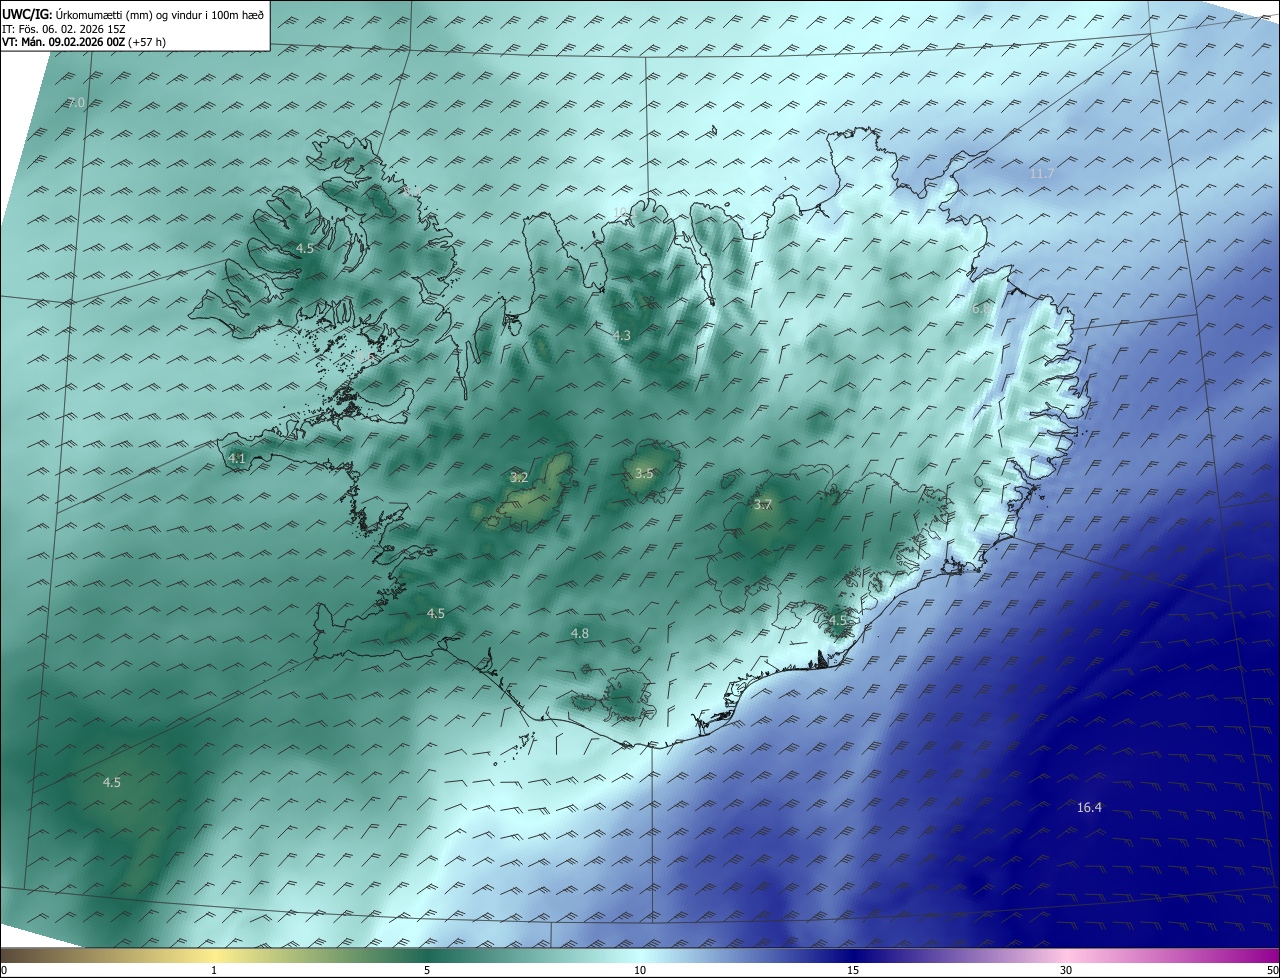The width and height of the screenshot is (1280, 978).
Task: Click the colorbar tick label 30
Action: 1066,970
